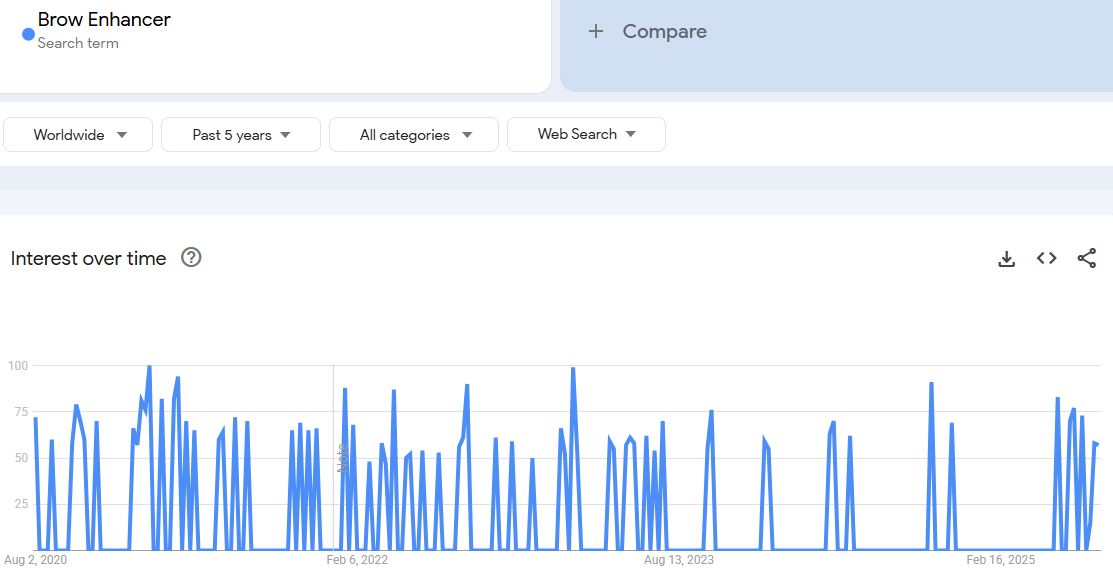Edit the Brow Enhancer search term
The height and width of the screenshot is (575, 1113).
[104, 20]
